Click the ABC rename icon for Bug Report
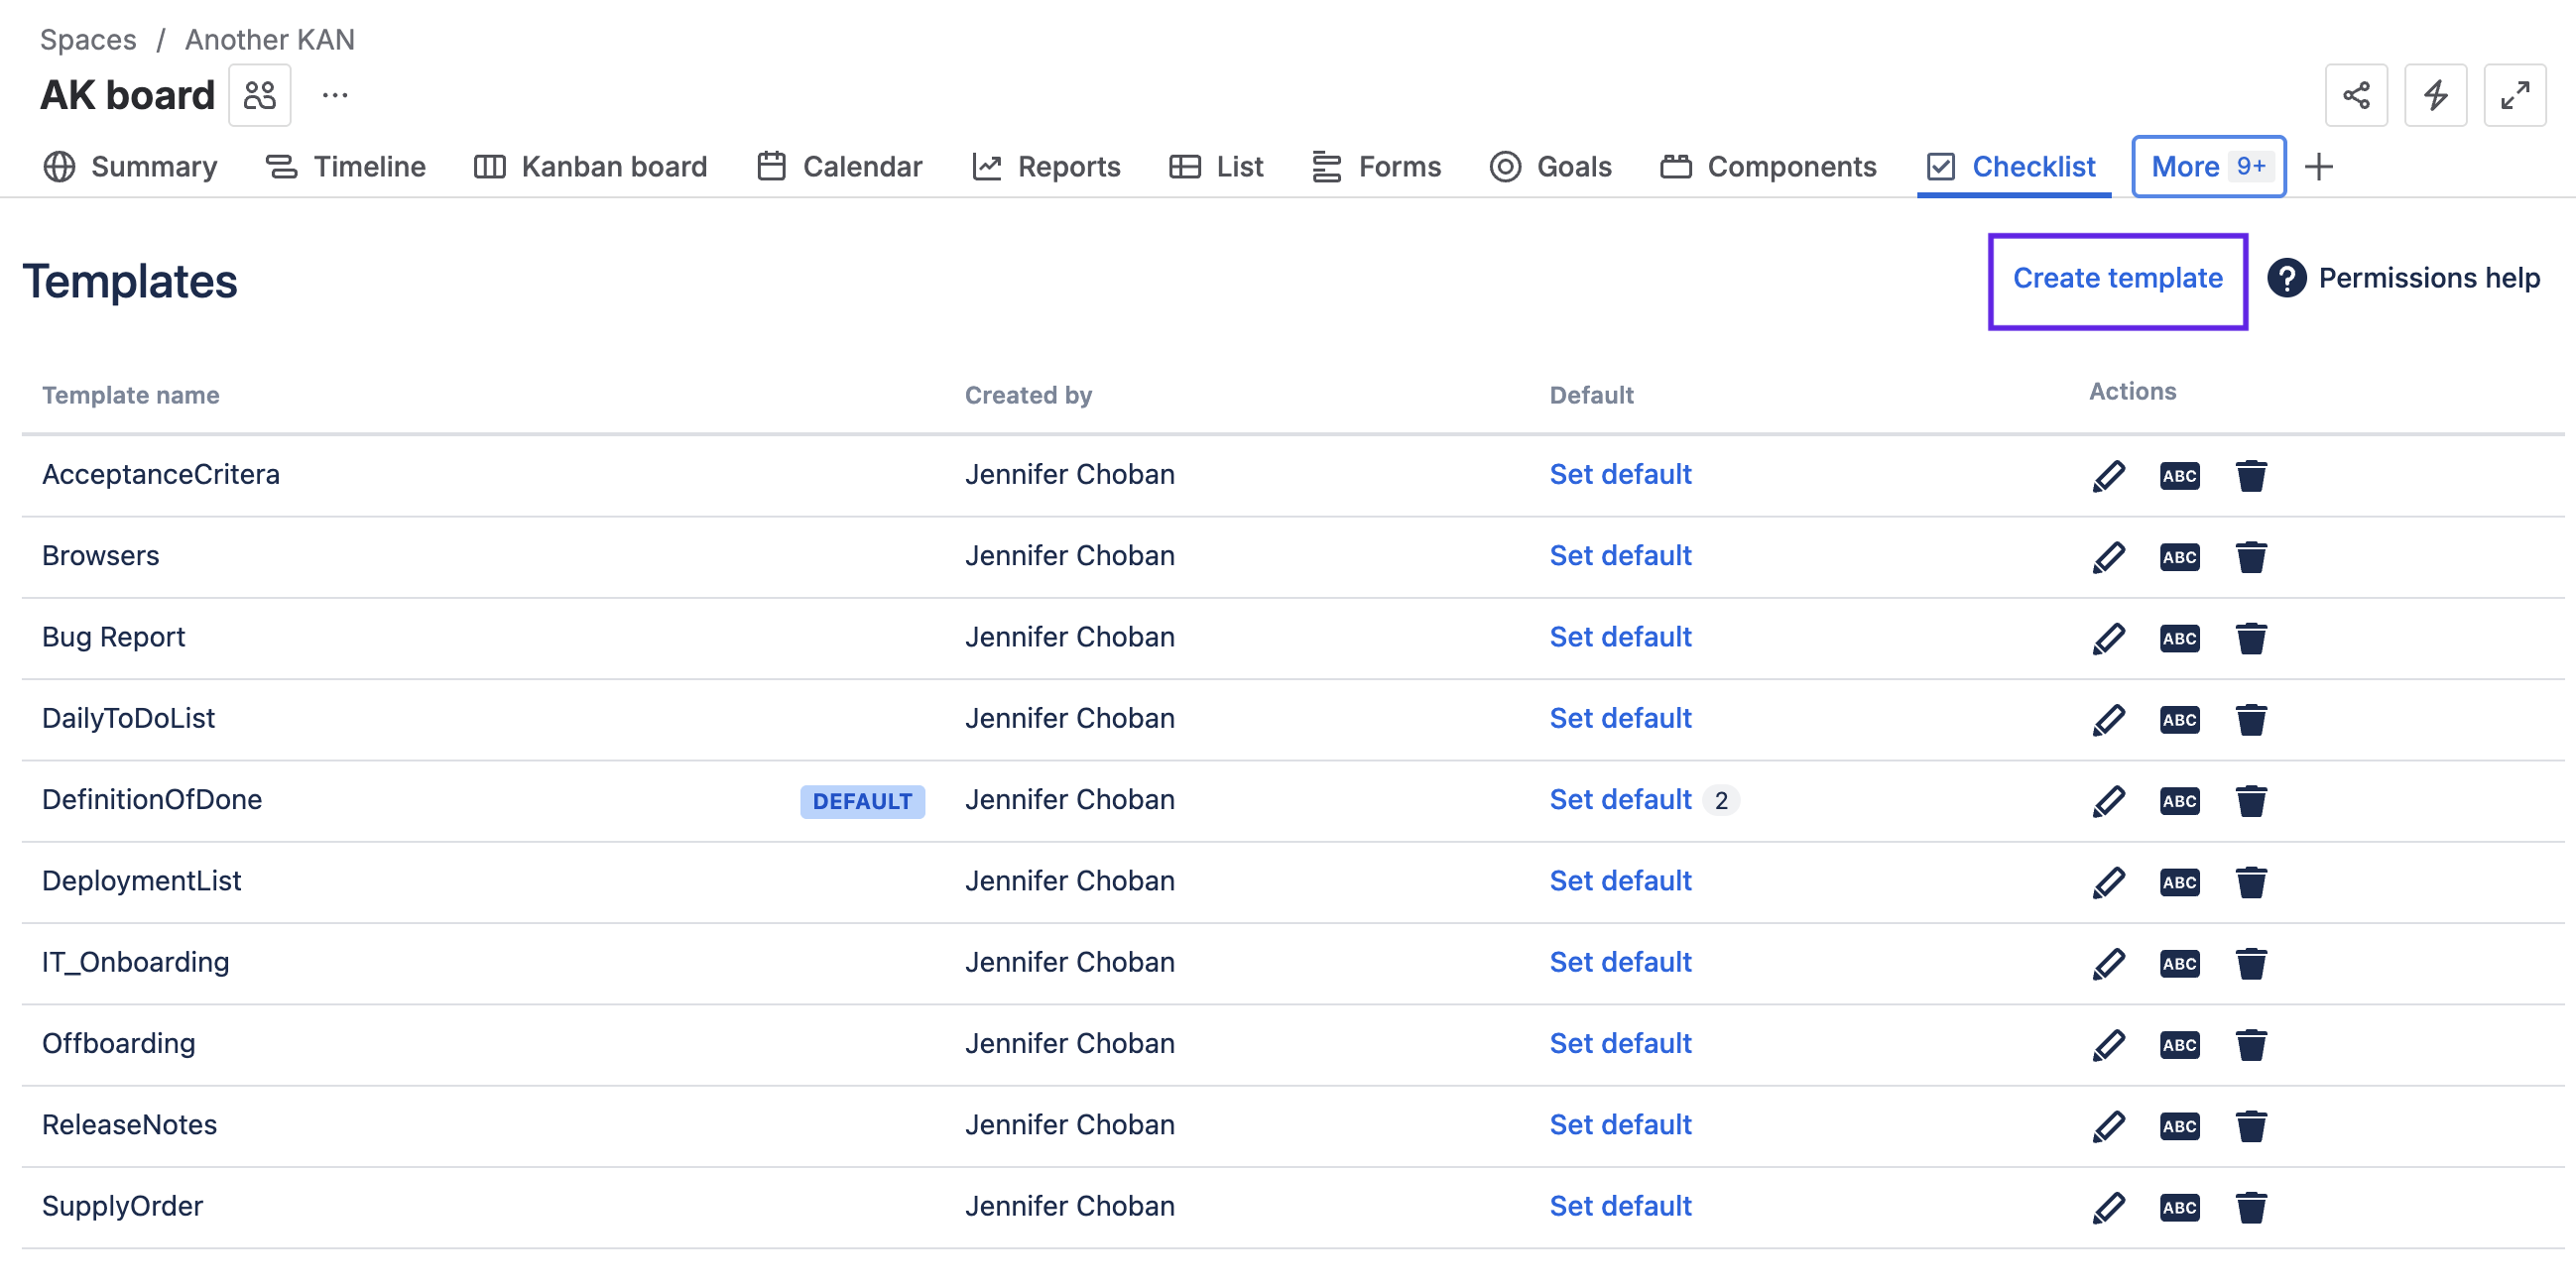The width and height of the screenshot is (2576, 1288). click(2179, 638)
